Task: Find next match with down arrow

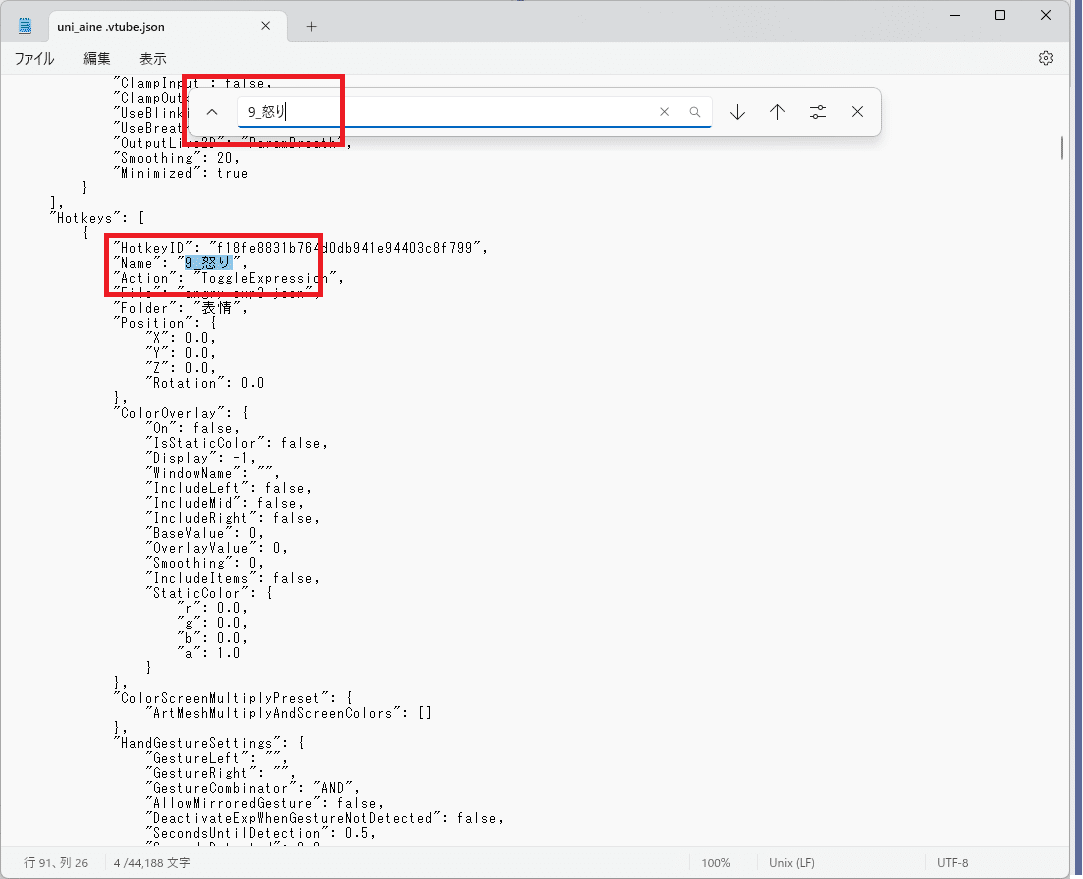Action: [x=738, y=112]
